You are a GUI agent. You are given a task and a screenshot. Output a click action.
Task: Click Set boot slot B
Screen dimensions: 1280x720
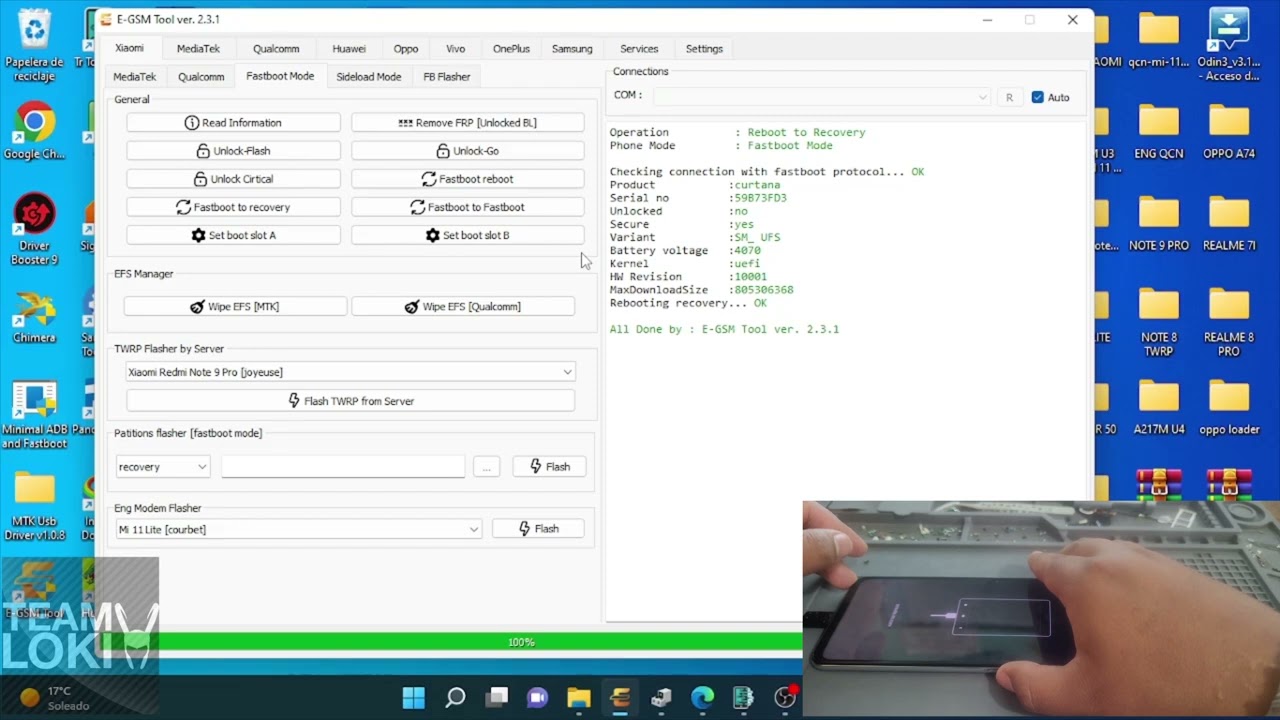click(x=467, y=235)
